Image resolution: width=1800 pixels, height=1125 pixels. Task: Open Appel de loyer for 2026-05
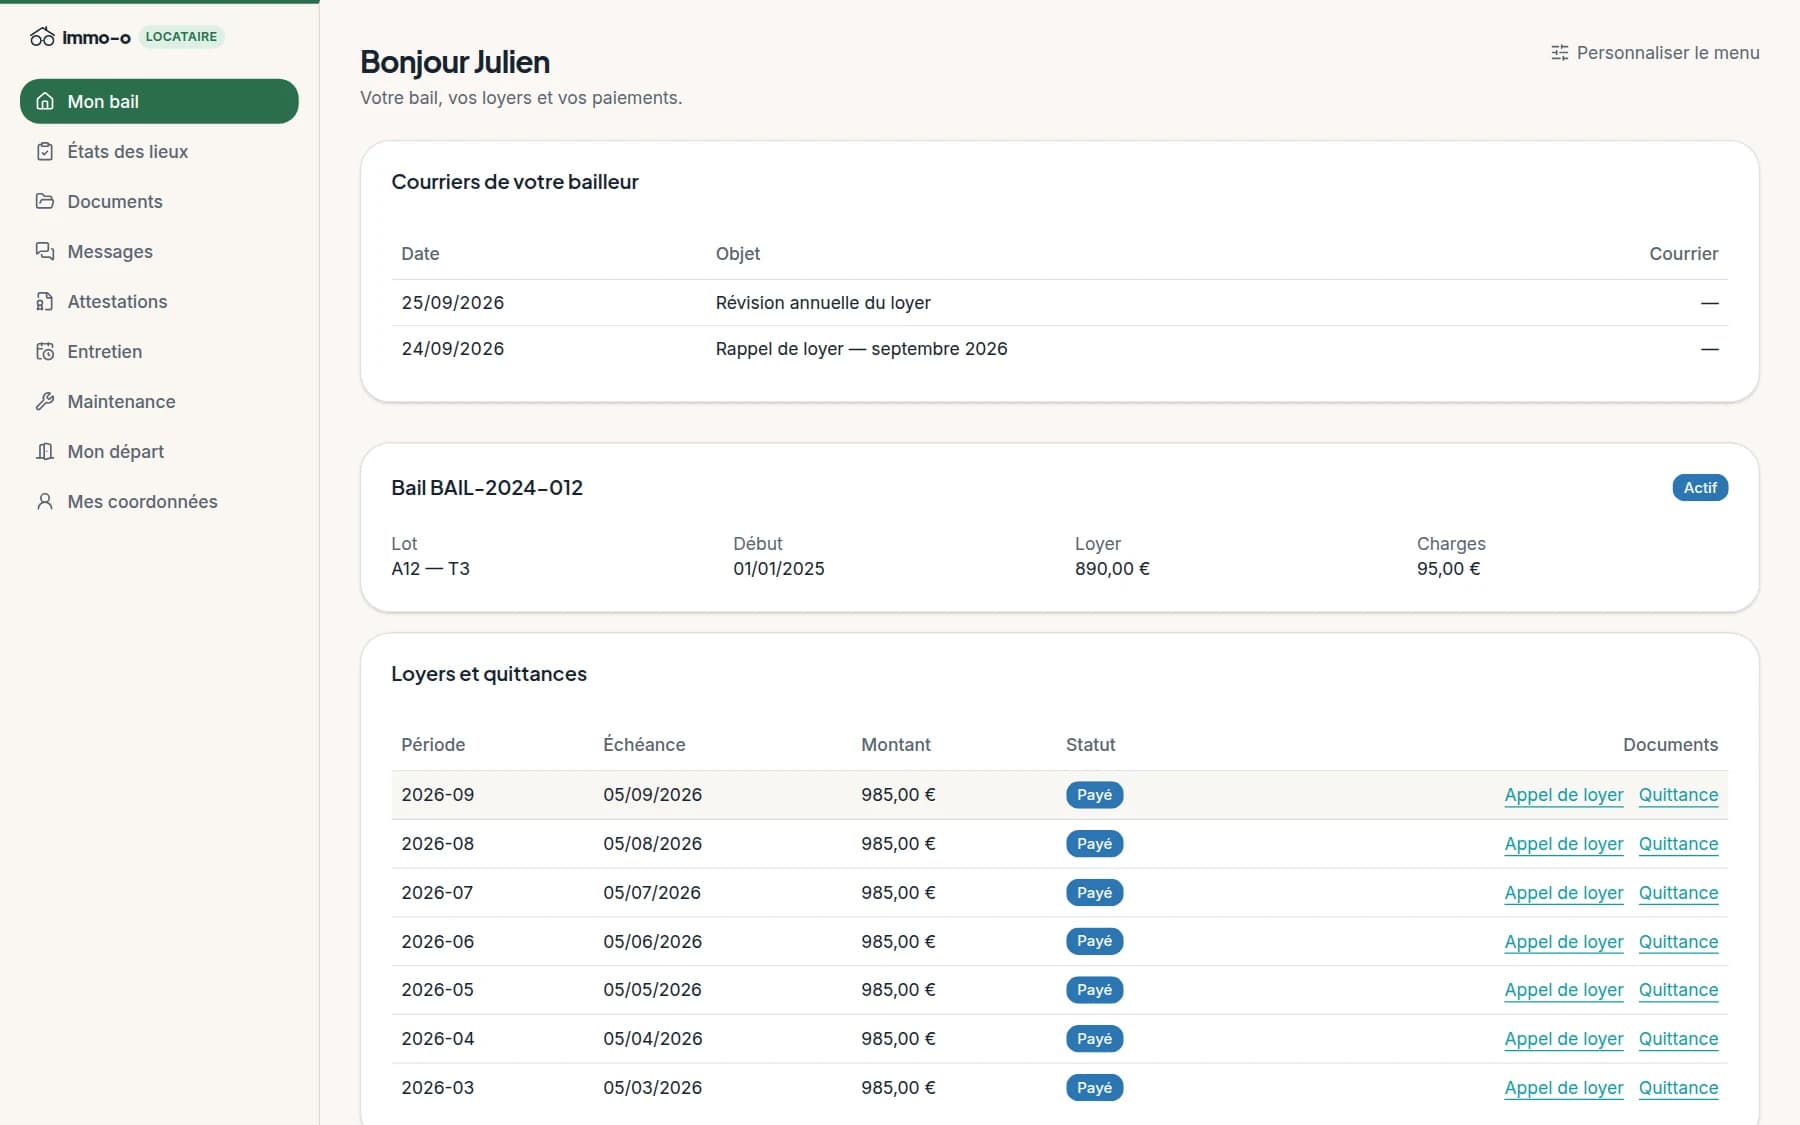coord(1564,990)
